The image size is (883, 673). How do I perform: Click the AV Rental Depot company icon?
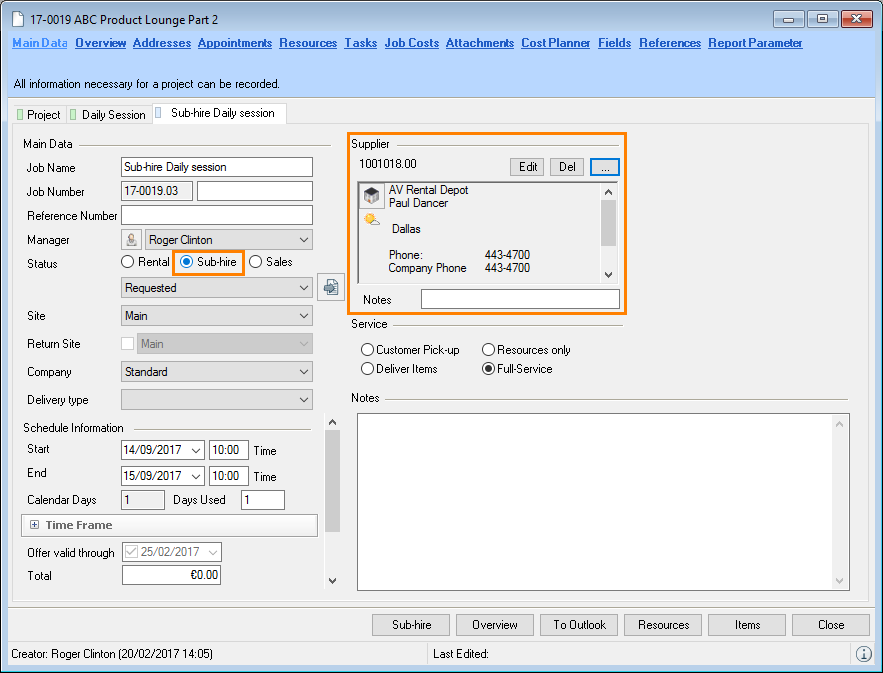click(x=372, y=196)
